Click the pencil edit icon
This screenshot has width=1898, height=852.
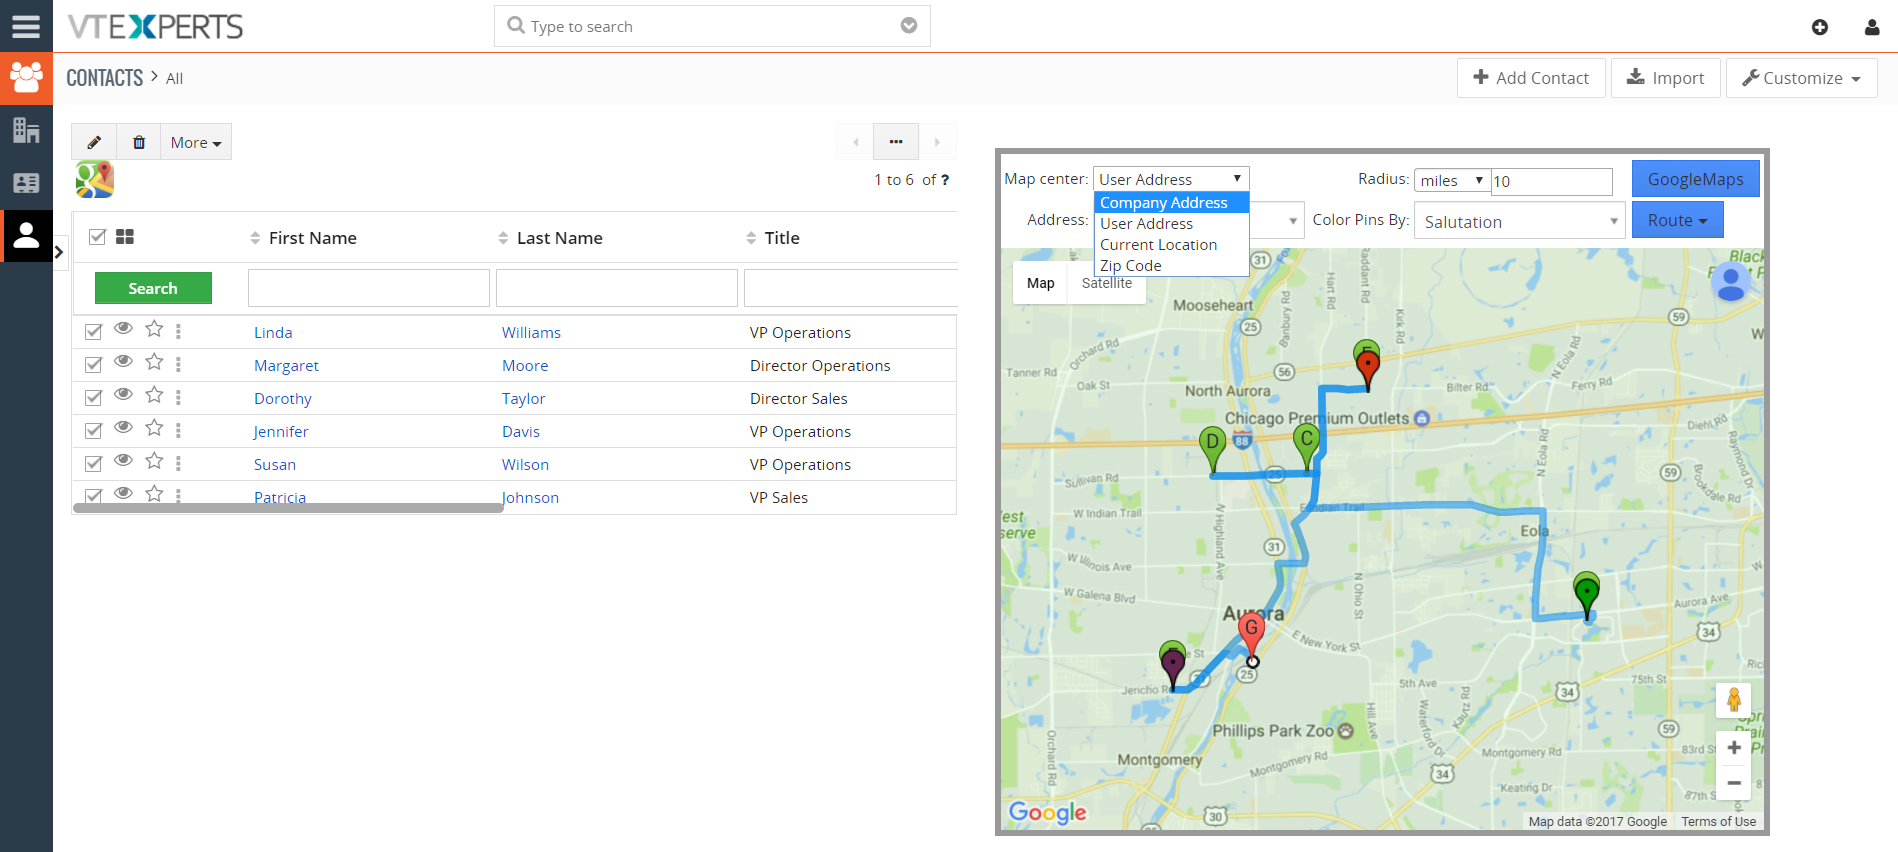click(94, 142)
